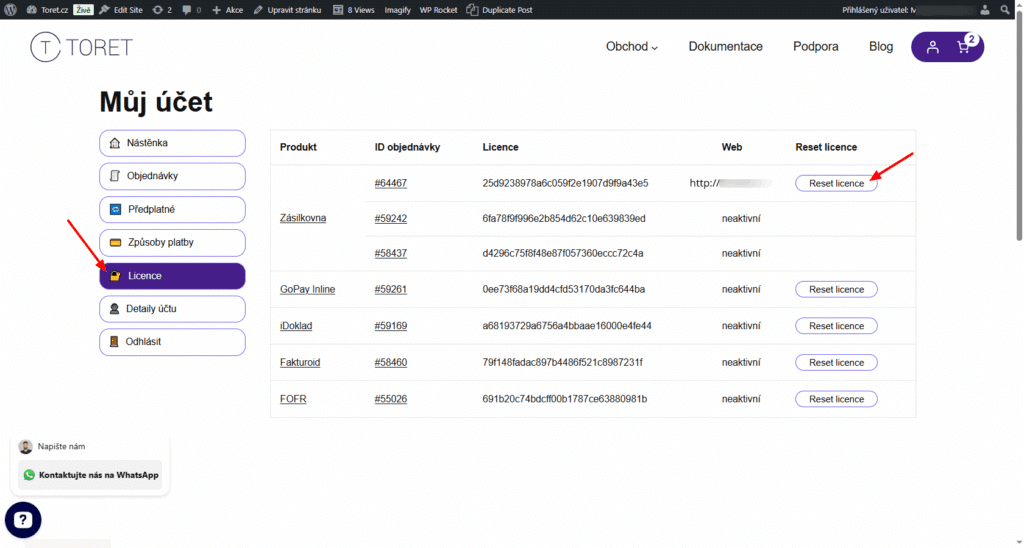Viewport: 1024px width, 548px height.
Task: Open the Toret.cz site menu in admin bar
Action: click(47, 10)
